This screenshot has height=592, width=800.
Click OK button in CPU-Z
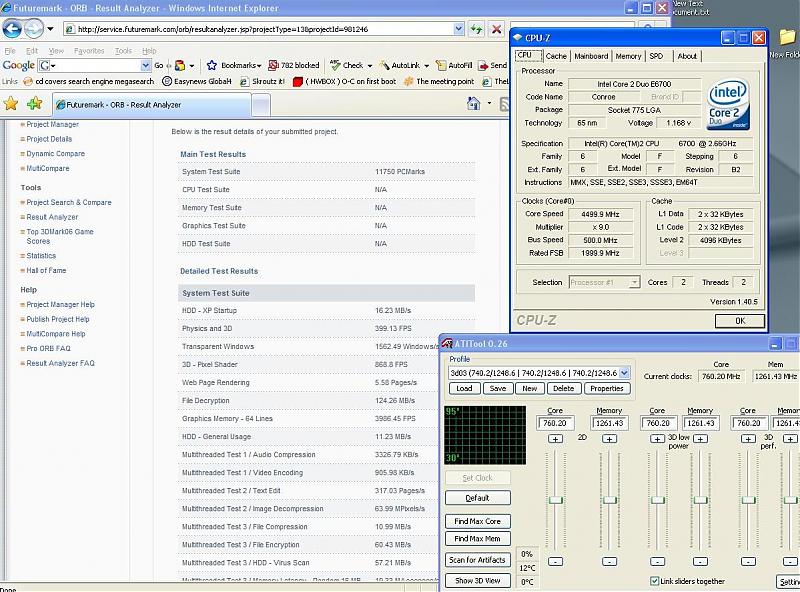tap(740, 320)
